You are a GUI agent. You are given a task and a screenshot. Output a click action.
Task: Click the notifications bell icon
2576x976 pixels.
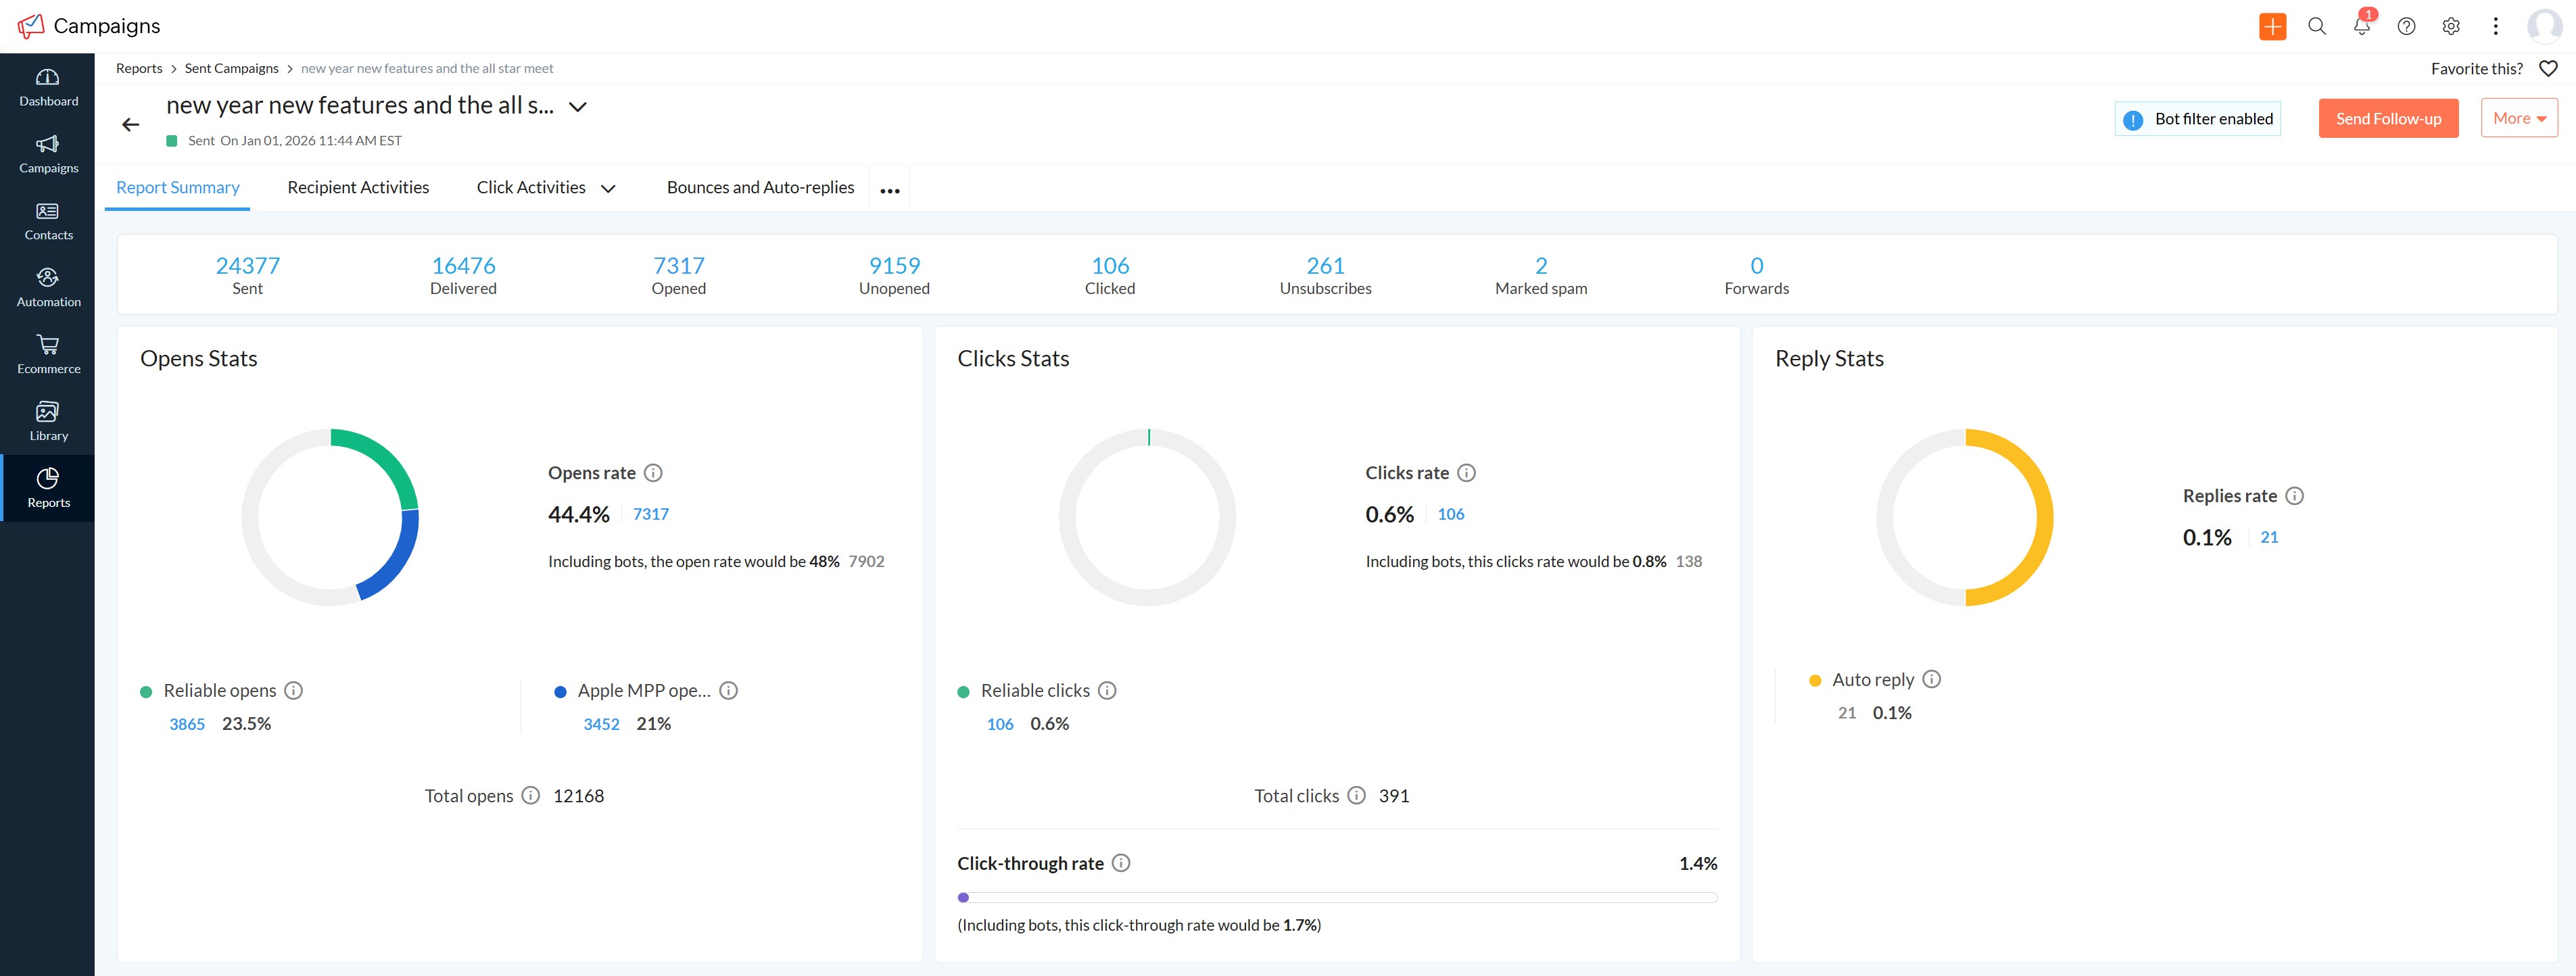point(2361,26)
